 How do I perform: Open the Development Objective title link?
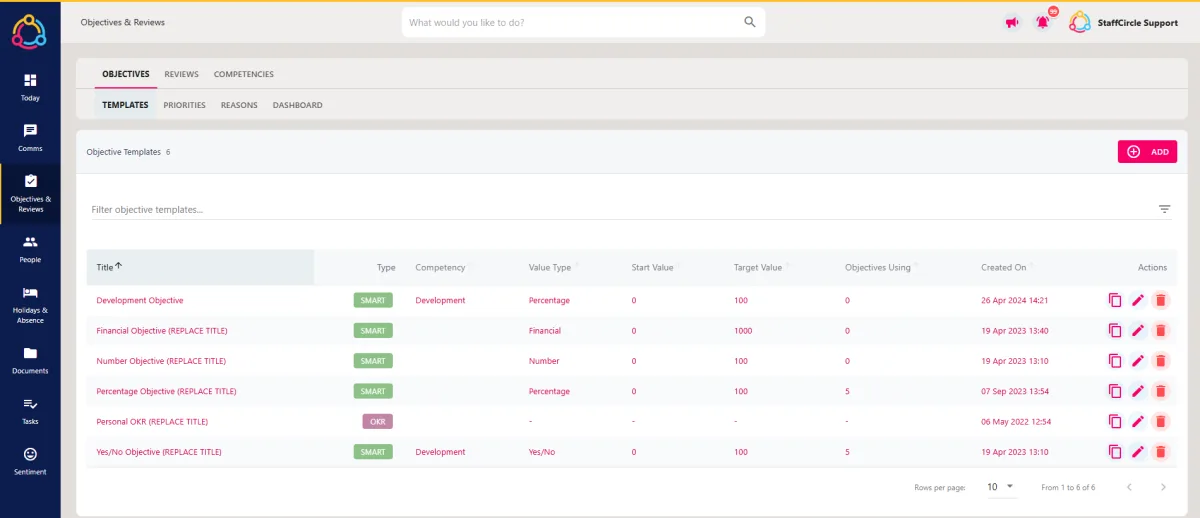pyautogui.click(x=140, y=300)
